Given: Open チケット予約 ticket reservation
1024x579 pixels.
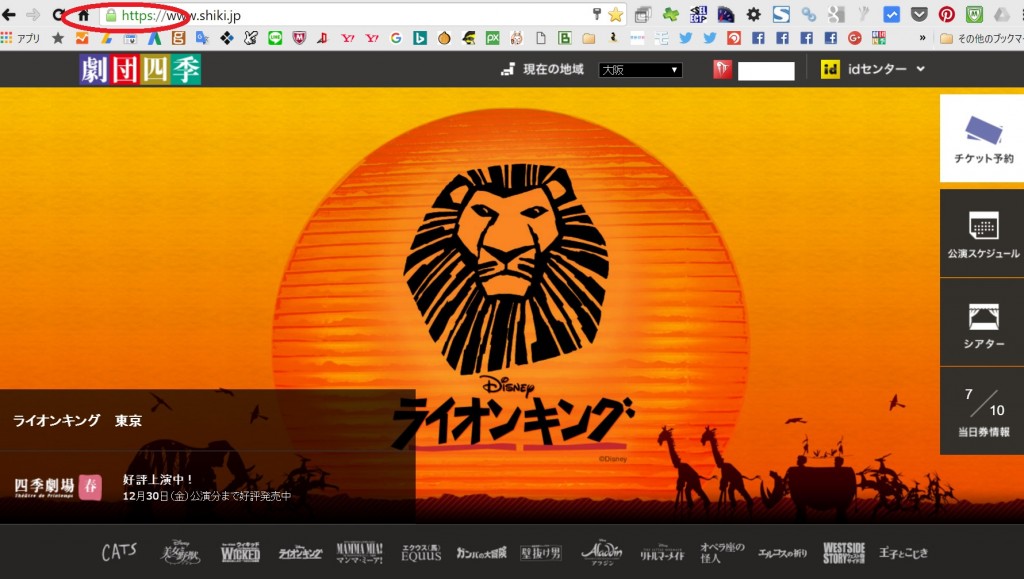Looking at the screenshot, I should (x=983, y=138).
